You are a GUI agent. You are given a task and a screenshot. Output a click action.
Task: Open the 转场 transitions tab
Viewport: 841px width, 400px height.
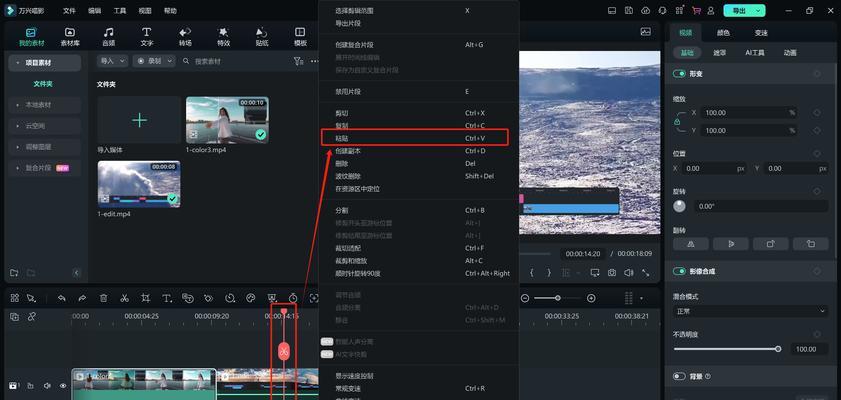(x=185, y=36)
